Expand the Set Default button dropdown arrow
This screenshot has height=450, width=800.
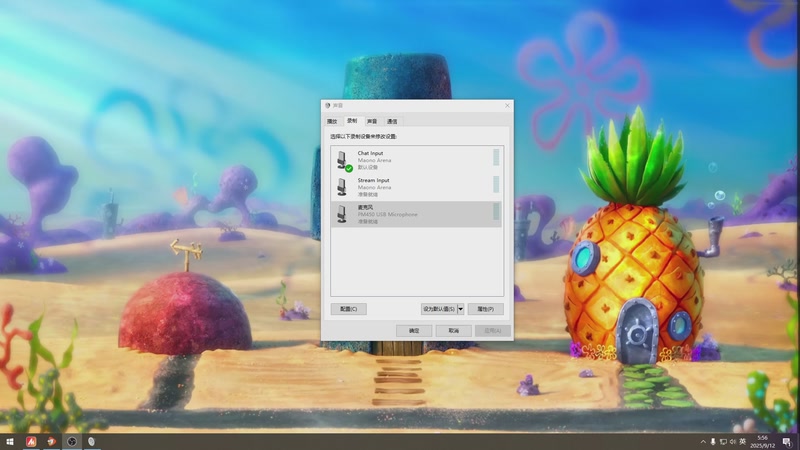[461, 309]
